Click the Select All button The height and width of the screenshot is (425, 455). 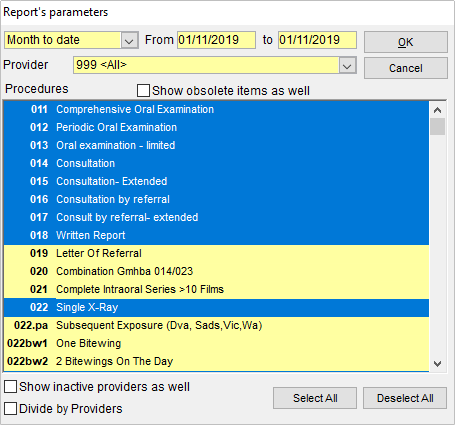point(315,398)
